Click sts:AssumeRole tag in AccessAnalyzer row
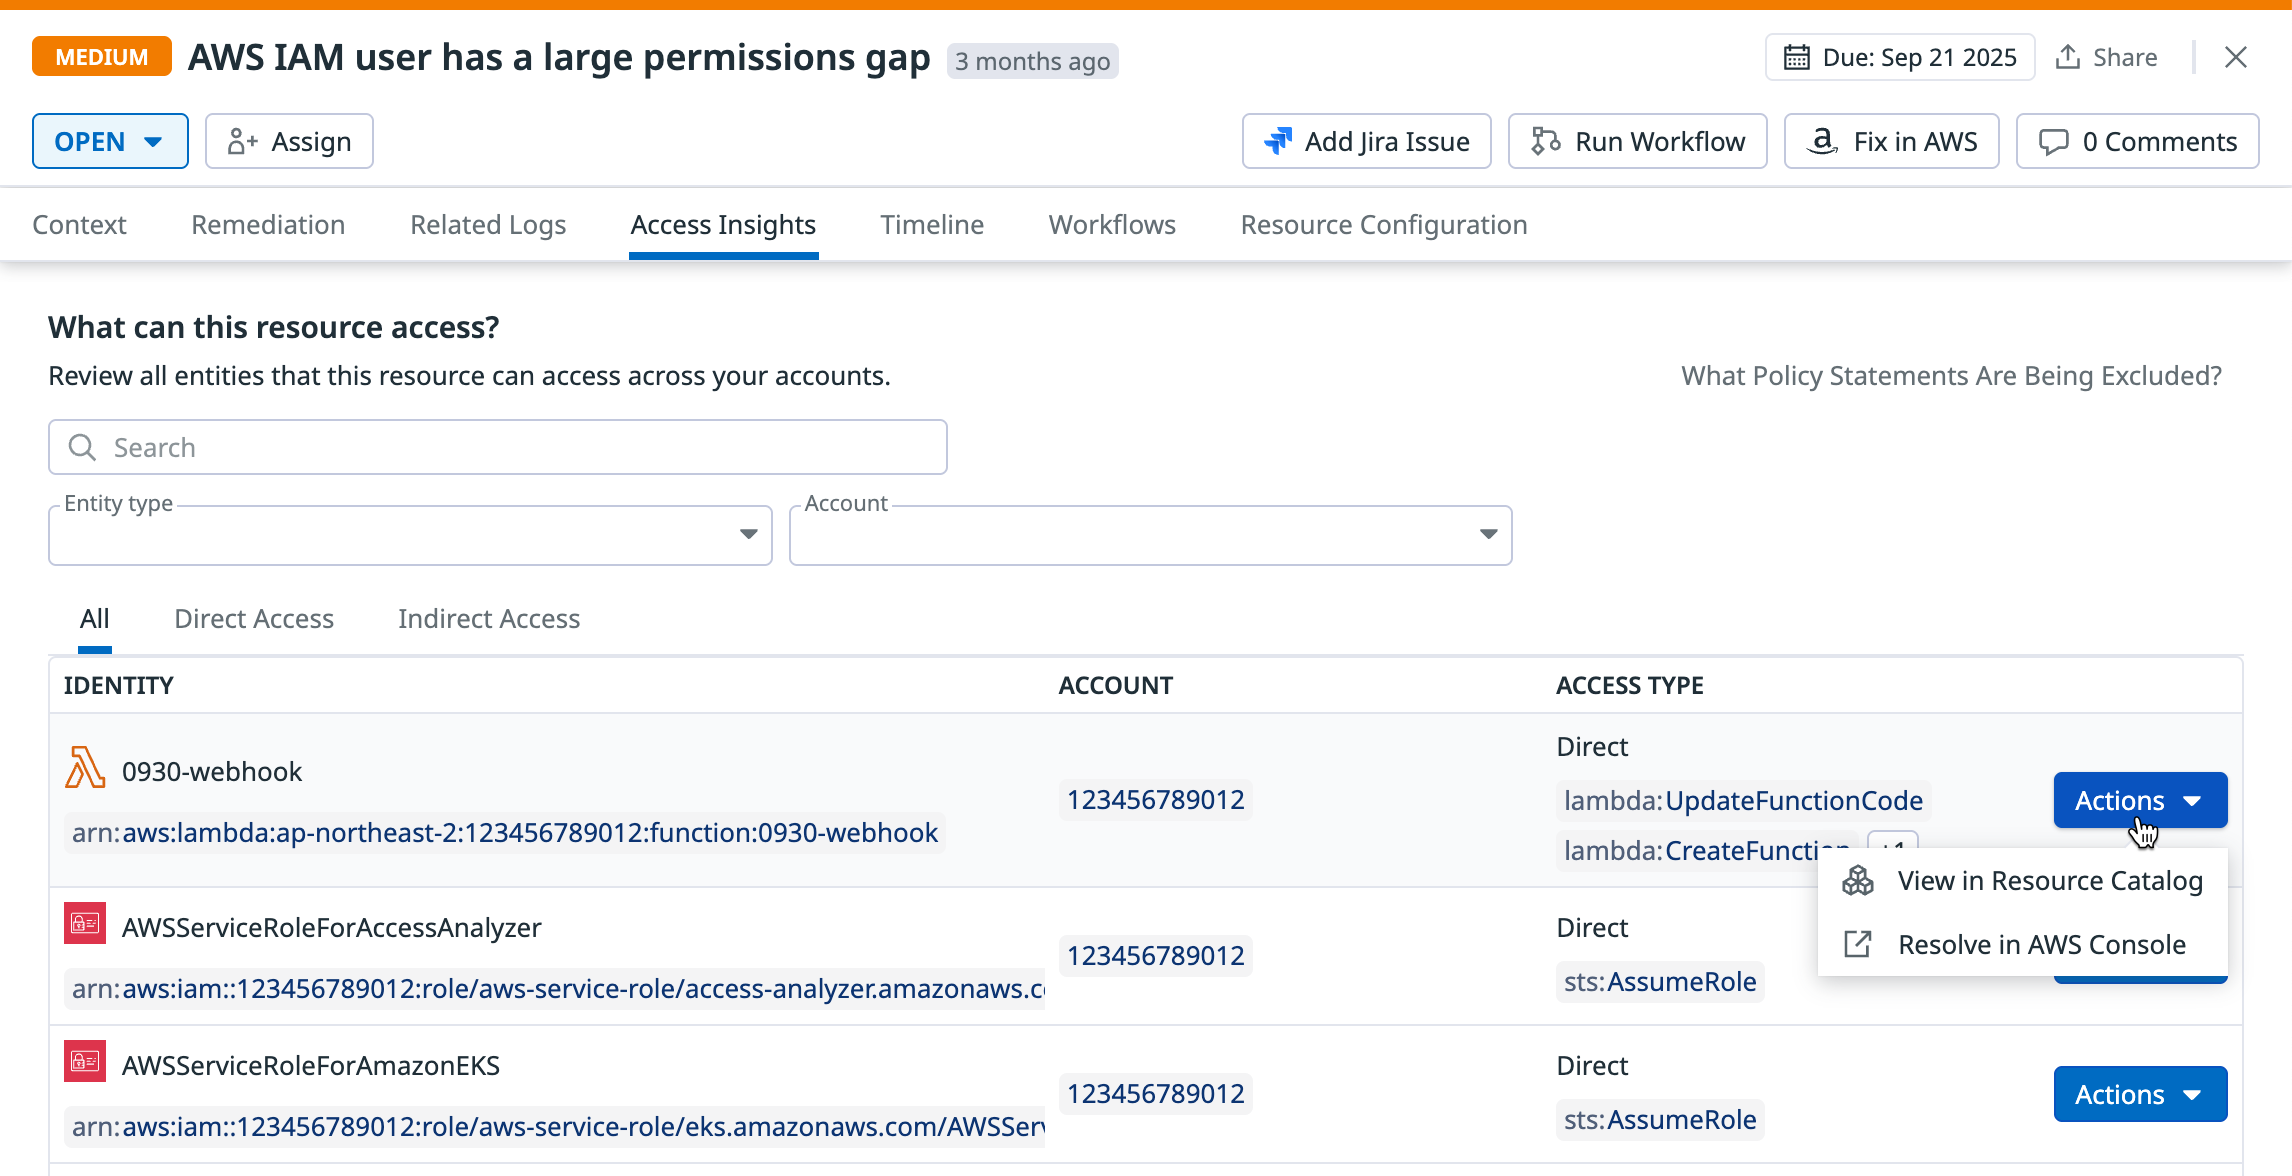The width and height of the screenshot is (2292, 1176). [1660, 982]
